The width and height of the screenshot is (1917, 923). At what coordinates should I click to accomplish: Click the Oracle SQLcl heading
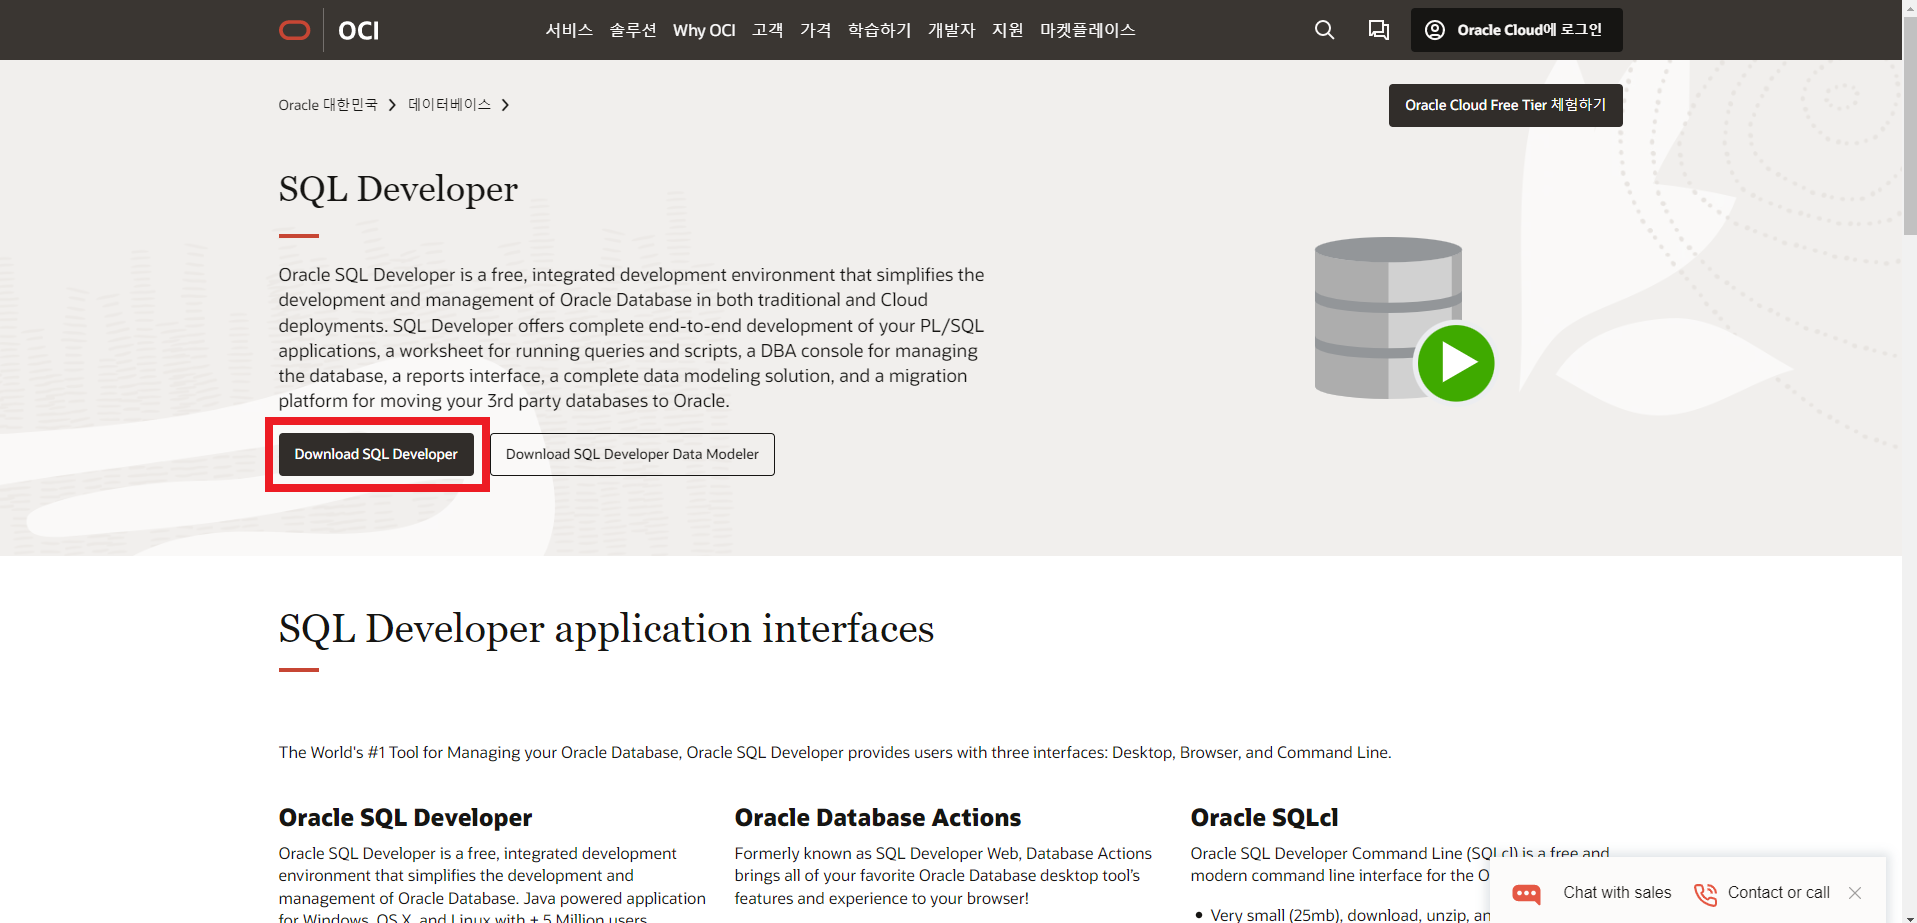coord(1264,818)
